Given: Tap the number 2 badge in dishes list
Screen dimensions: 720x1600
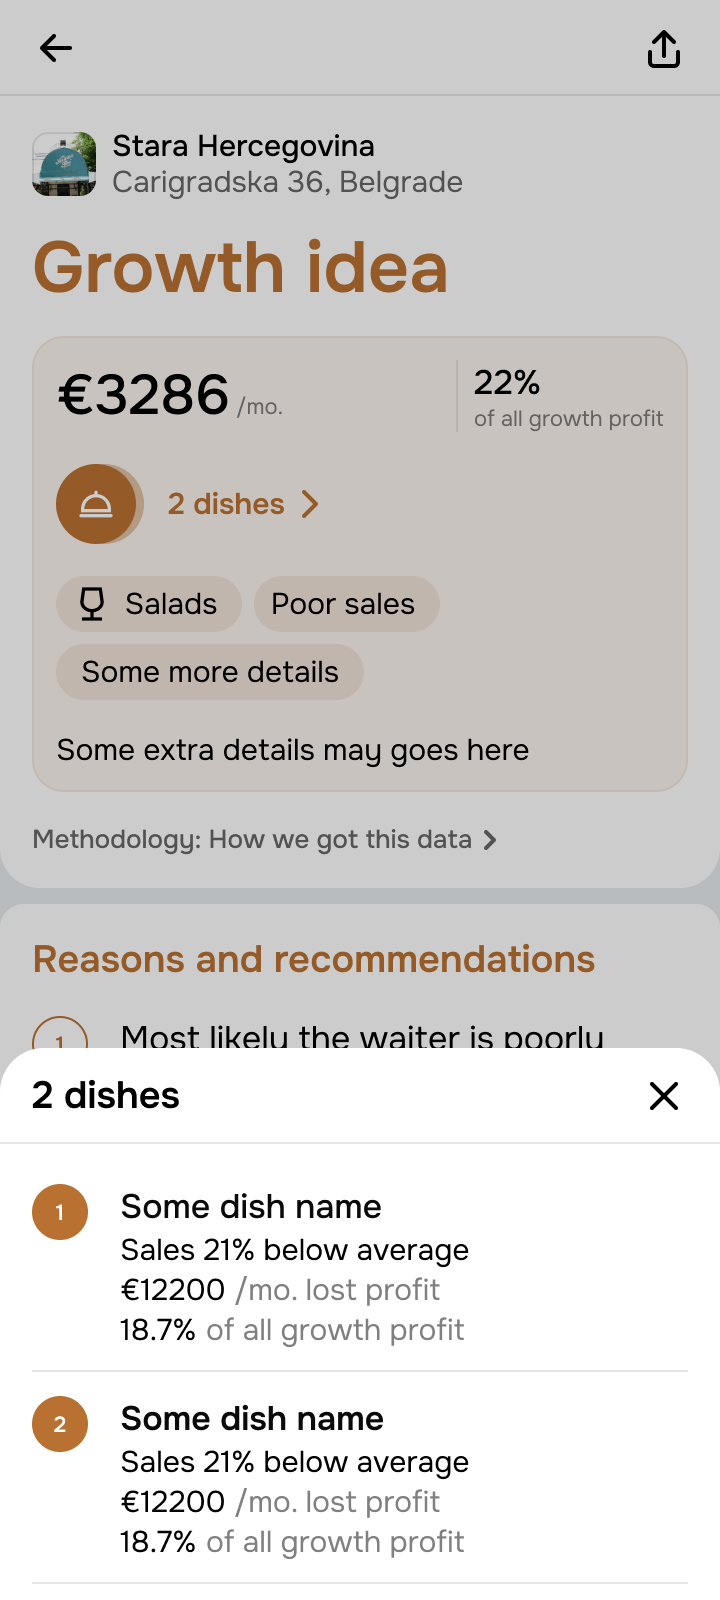Looking at the screenshot, I should (60, 1424).
